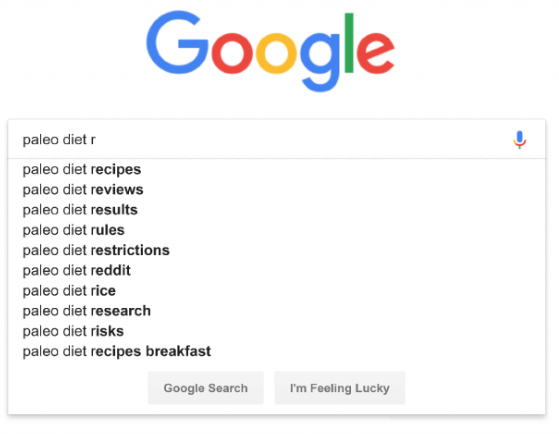Image resolution: width=559 pixels, height=434 pixels.
Task: Click the I'm Feeling Lucky button
Action: pos(340,388)
